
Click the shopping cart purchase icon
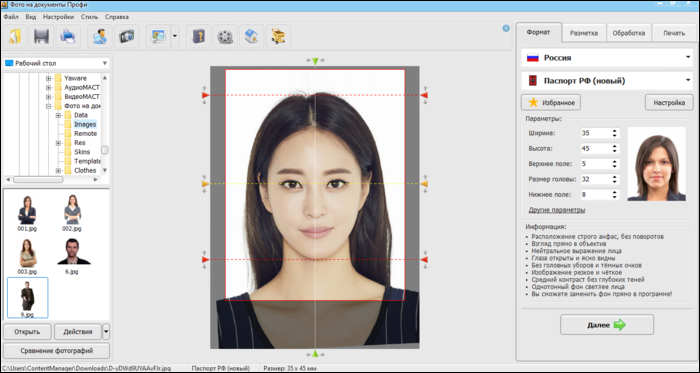tap(279, 37)
